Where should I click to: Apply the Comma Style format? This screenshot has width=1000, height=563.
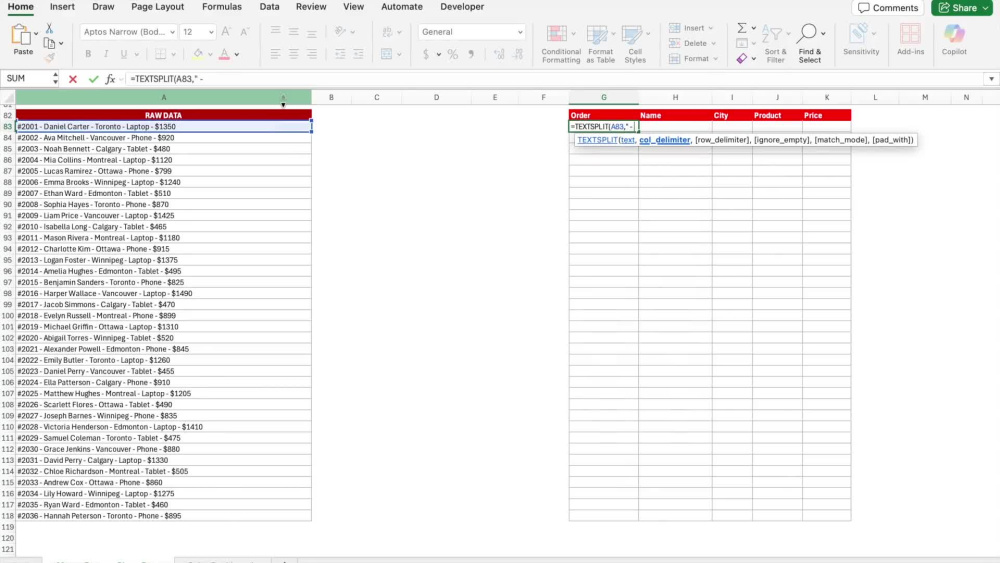(x=471, y=55)
